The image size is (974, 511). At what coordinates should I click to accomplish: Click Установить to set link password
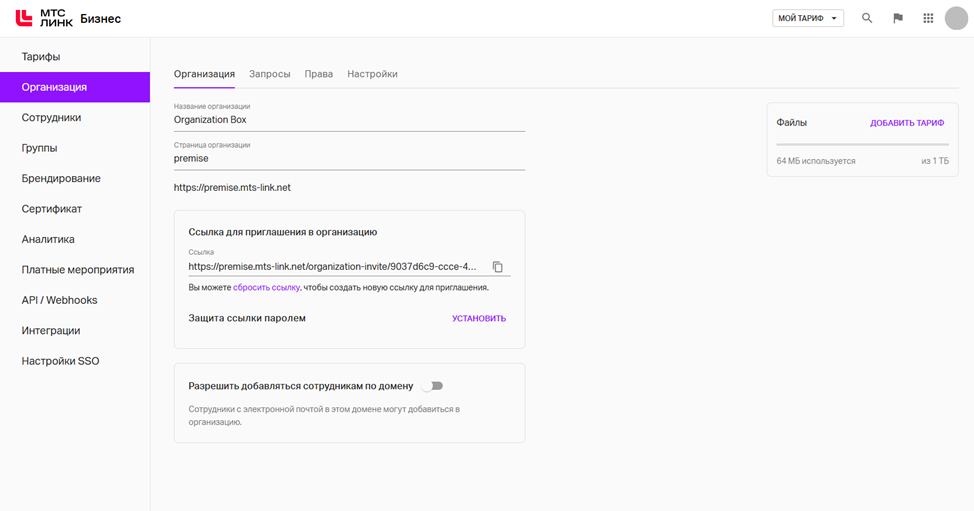point(479,319)
